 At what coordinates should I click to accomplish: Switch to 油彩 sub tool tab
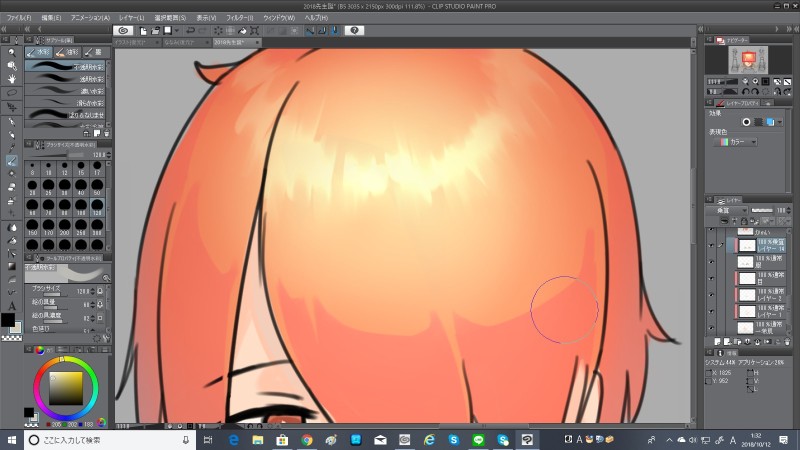pyautogui.click(x=67, y=52)
